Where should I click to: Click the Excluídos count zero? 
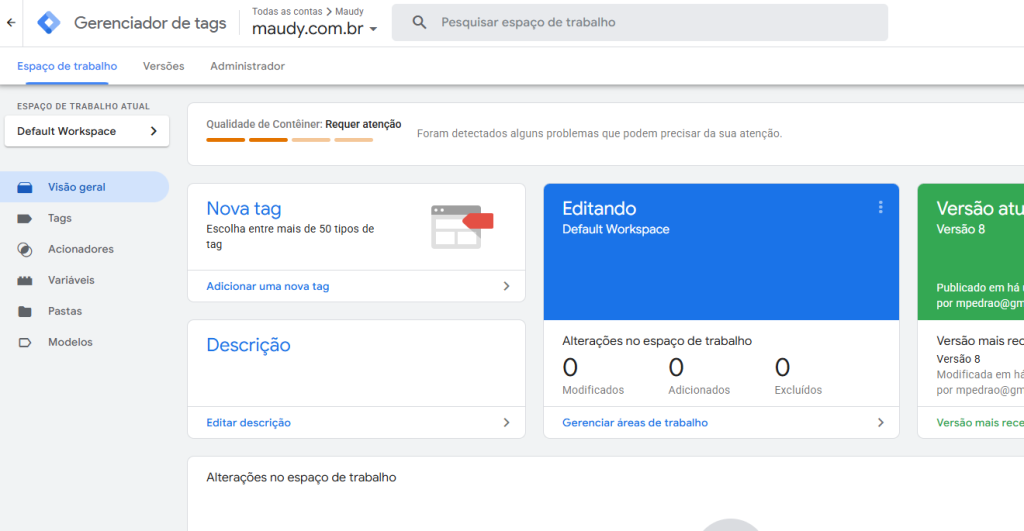(x=782, y=368)
